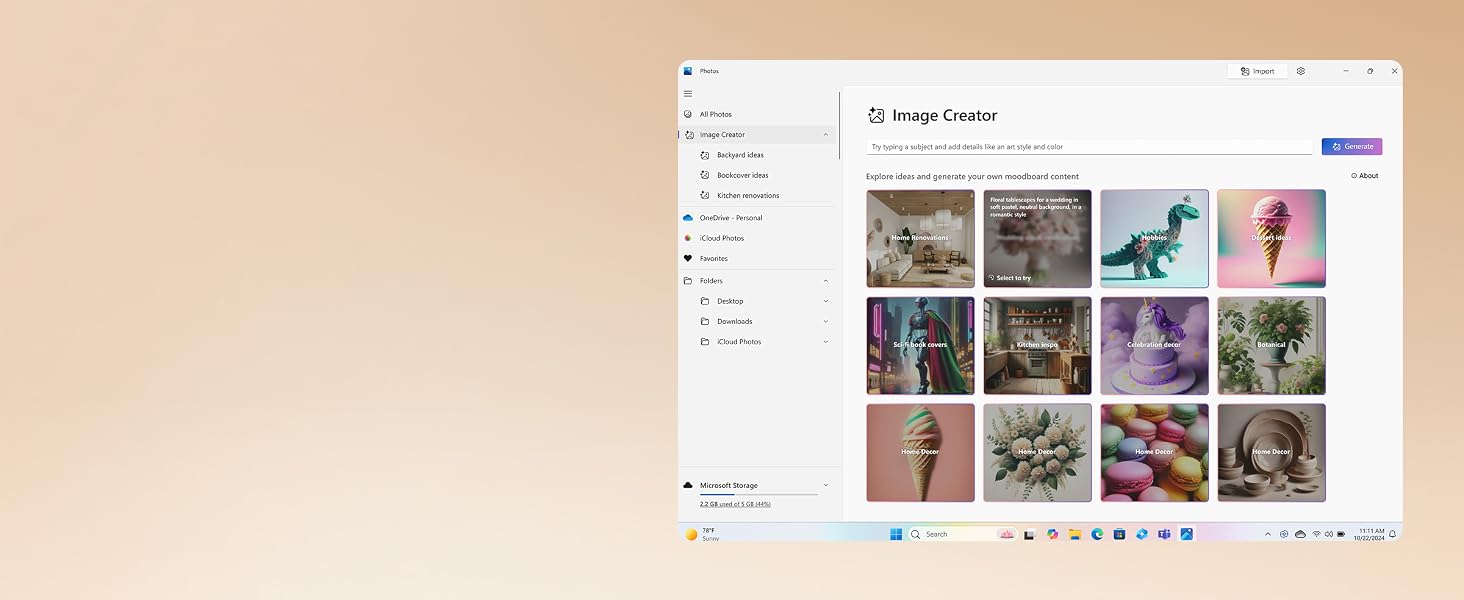Image resolution: width=1464 pixels, height=600 pixels.
Task: Open Copilot from the taskbar
Action: point(1053,534)
